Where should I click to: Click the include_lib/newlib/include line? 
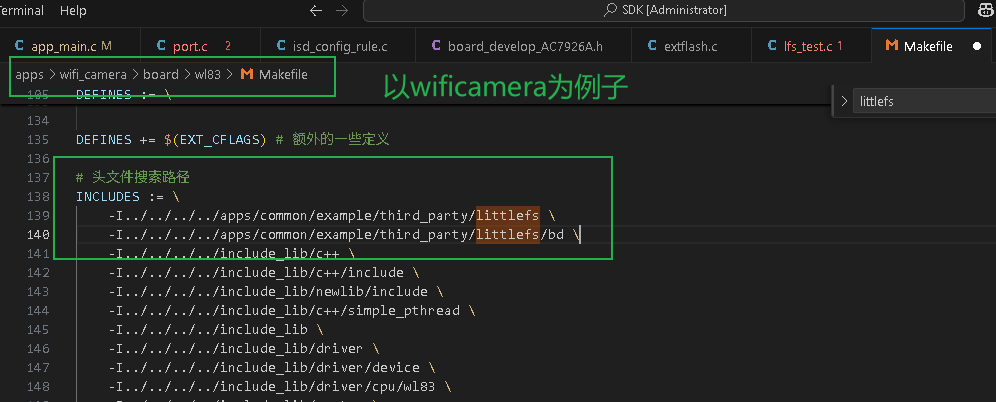[x=276, y=291]
